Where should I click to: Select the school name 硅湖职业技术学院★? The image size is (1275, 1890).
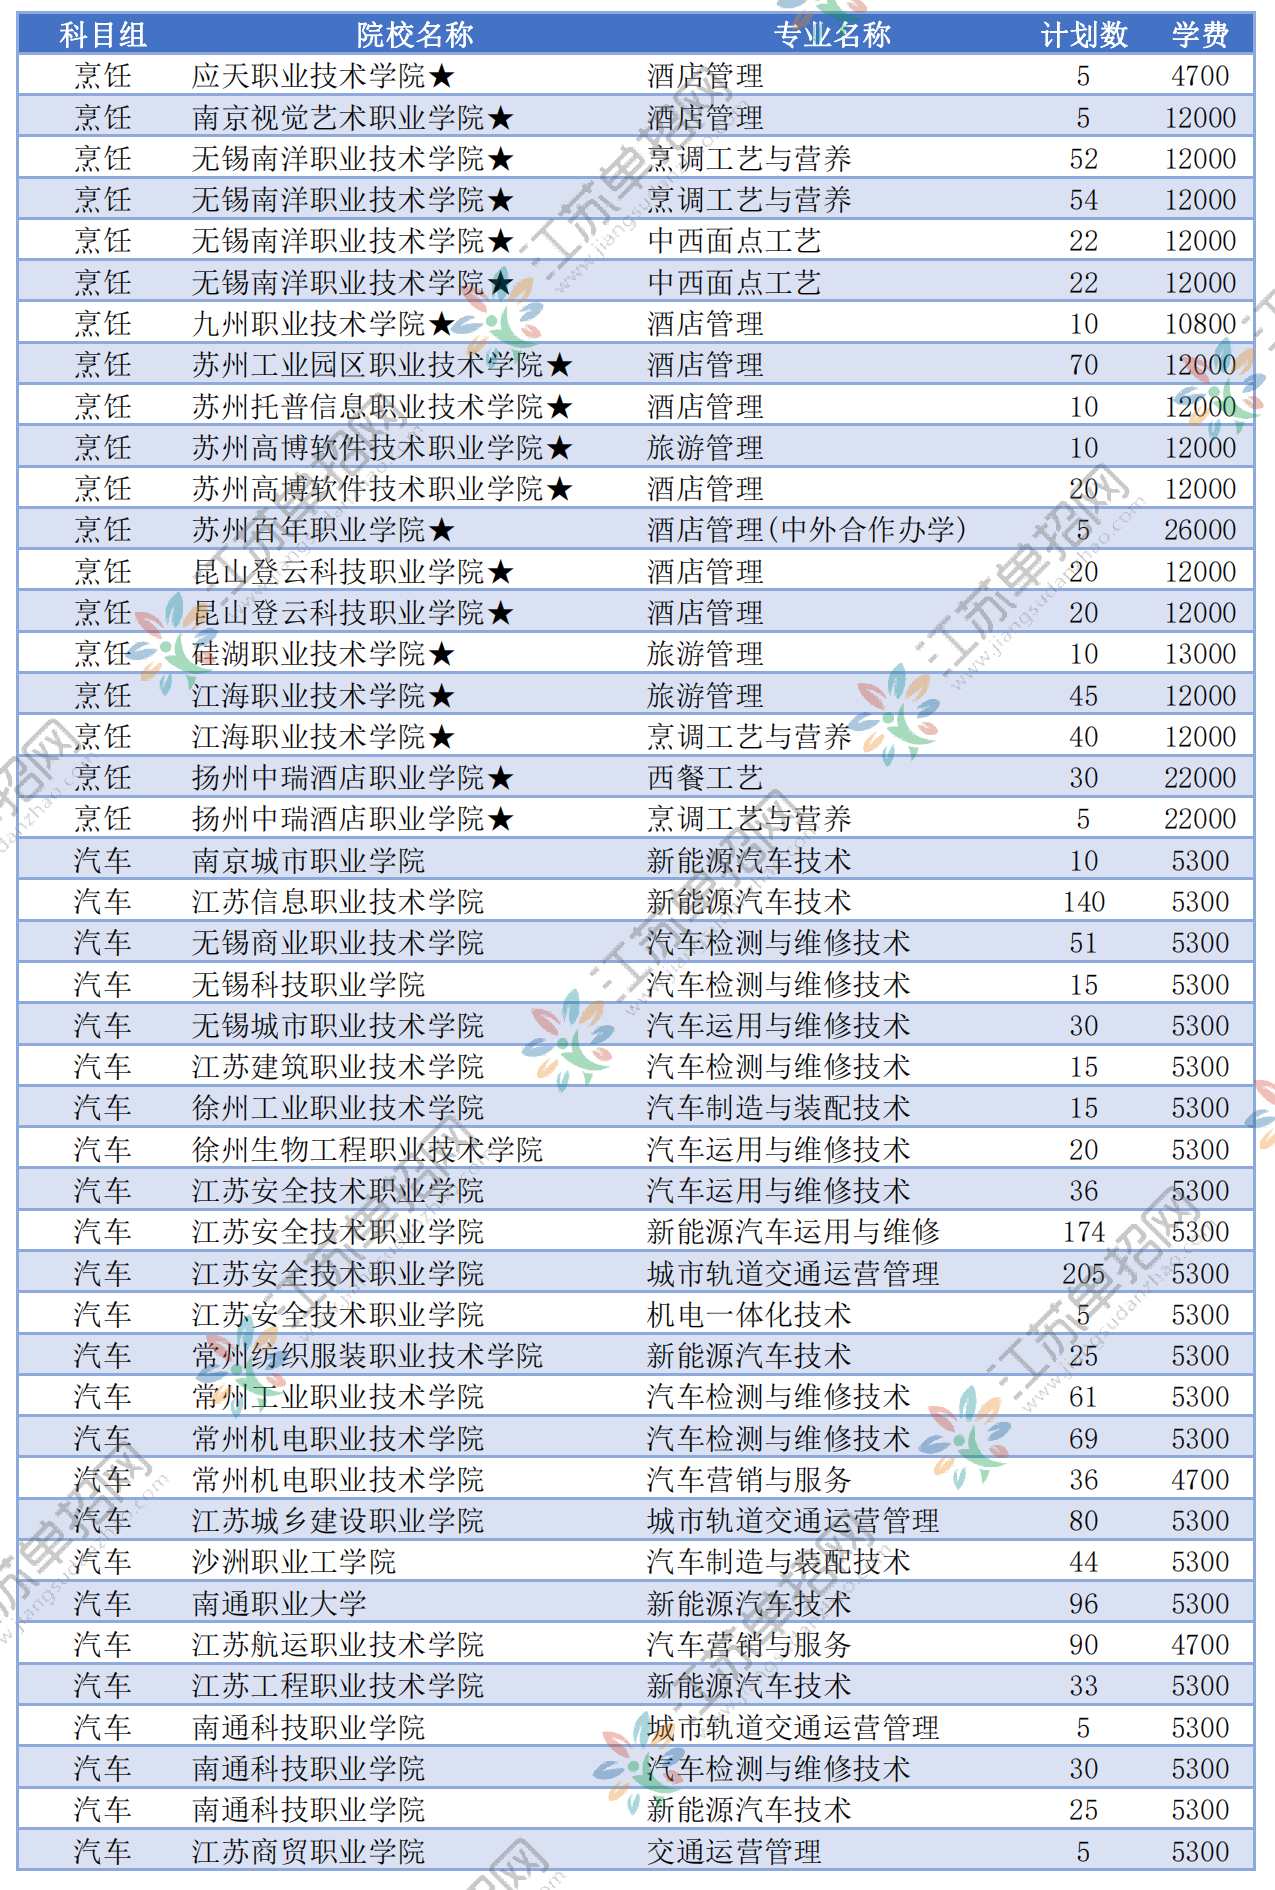(324, 654)
